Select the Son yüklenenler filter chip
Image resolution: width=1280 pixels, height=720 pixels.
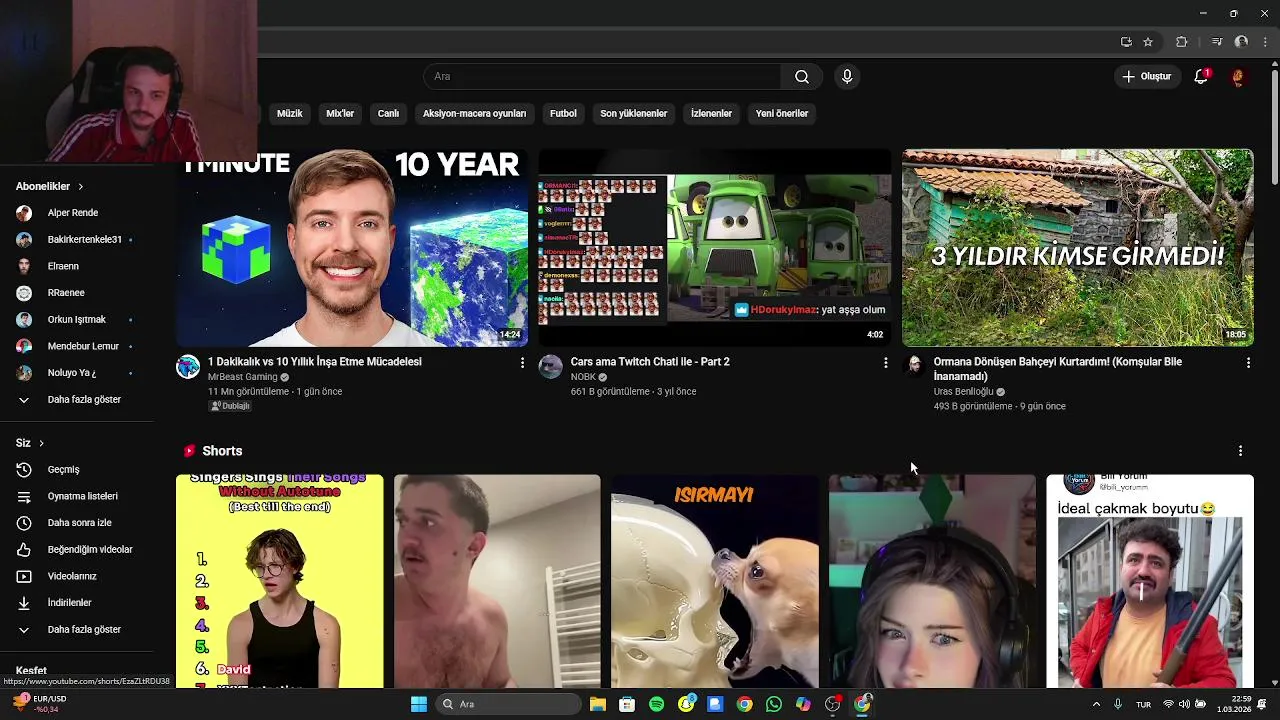[x=633, y=114]
